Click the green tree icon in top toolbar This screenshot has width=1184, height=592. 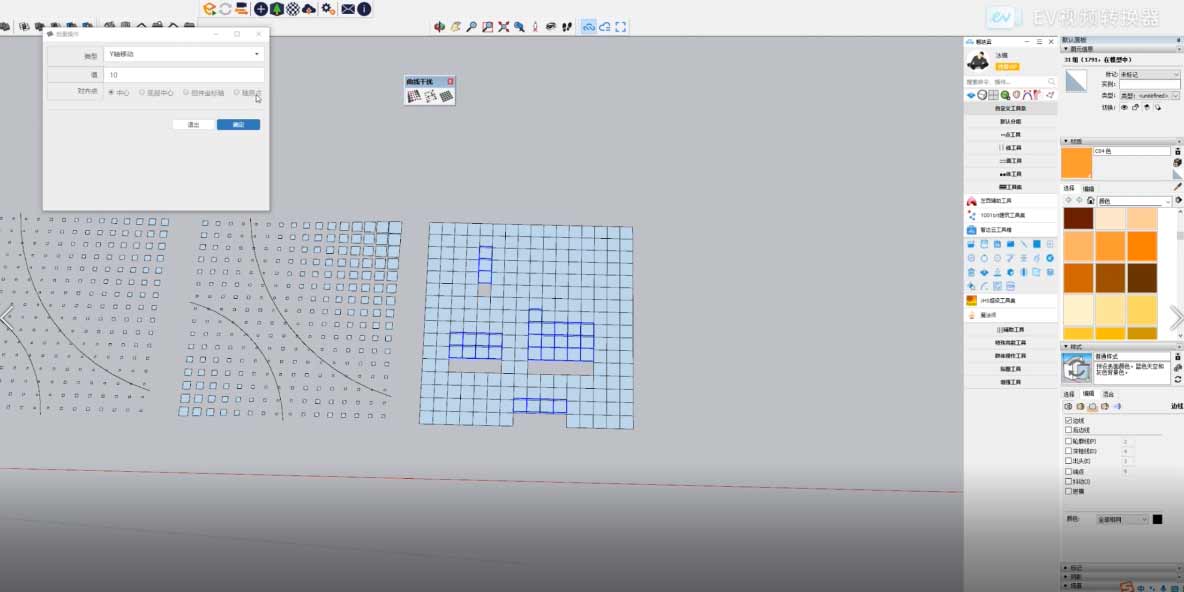tap(277, 9)
